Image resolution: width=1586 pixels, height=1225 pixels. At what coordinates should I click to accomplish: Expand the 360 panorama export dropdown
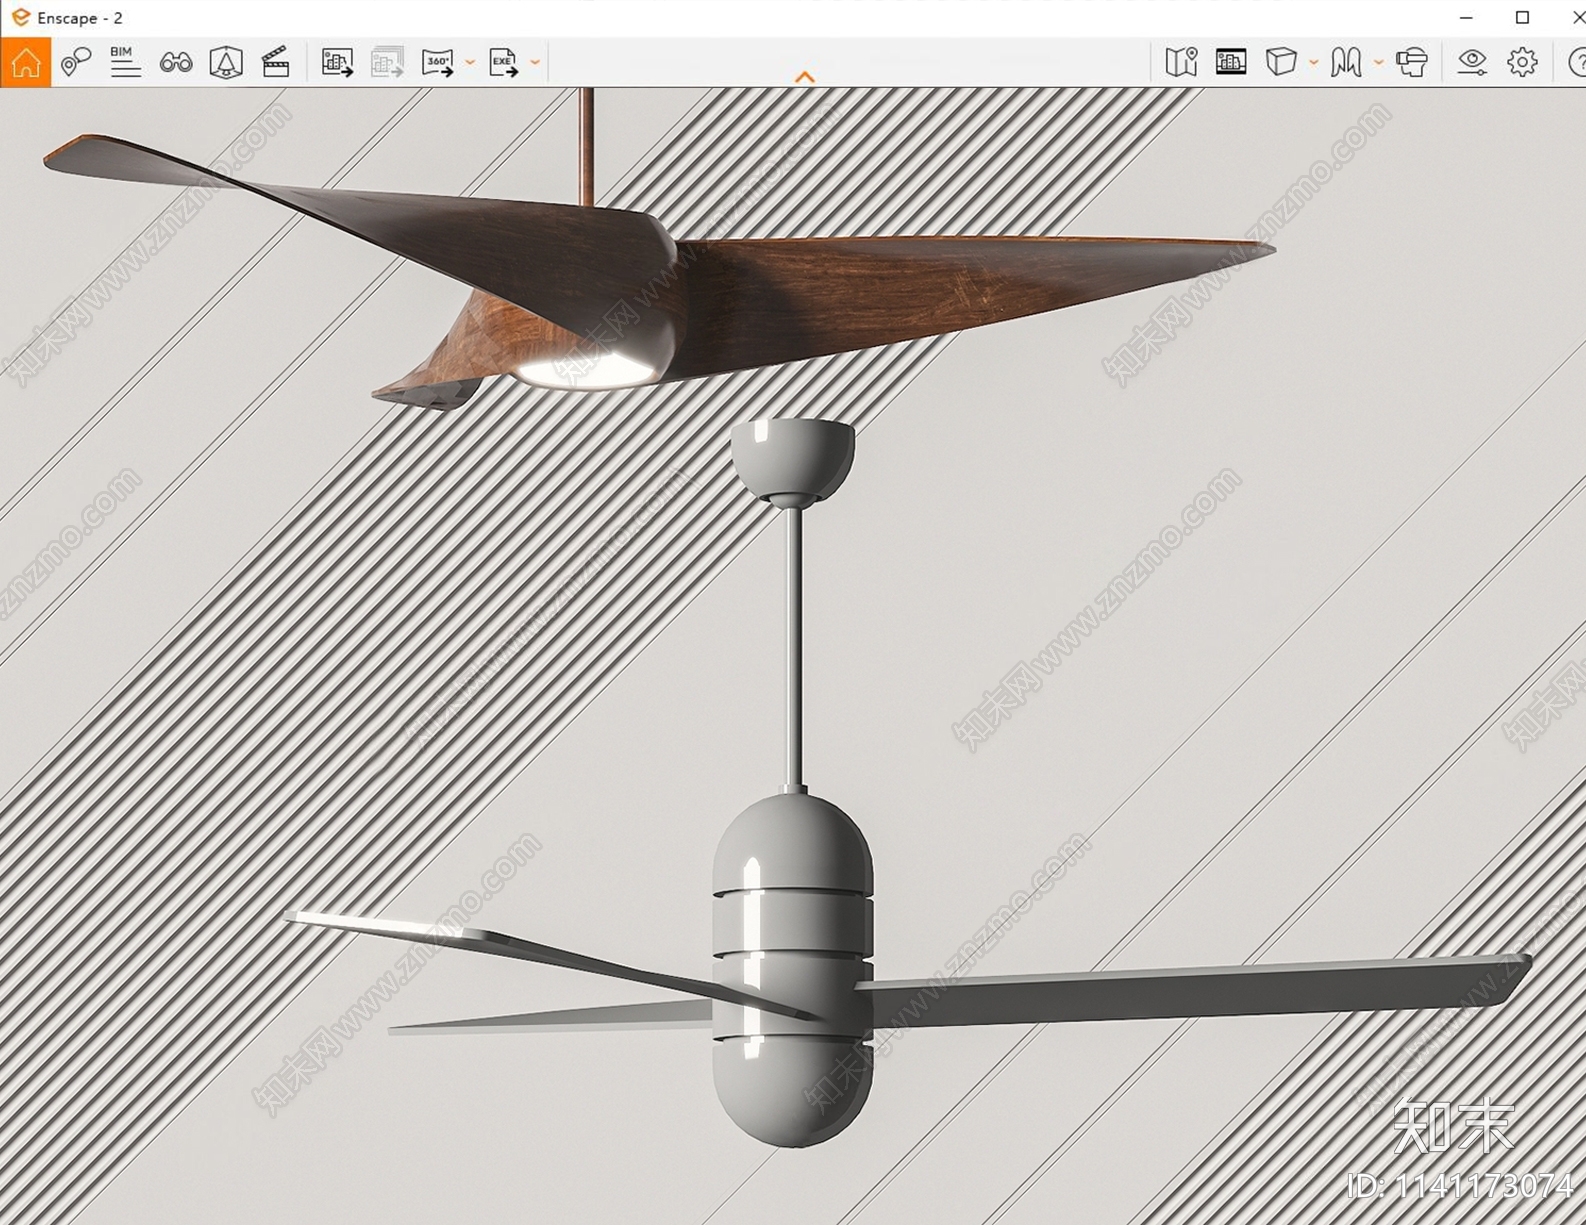[x=470, y=62]
